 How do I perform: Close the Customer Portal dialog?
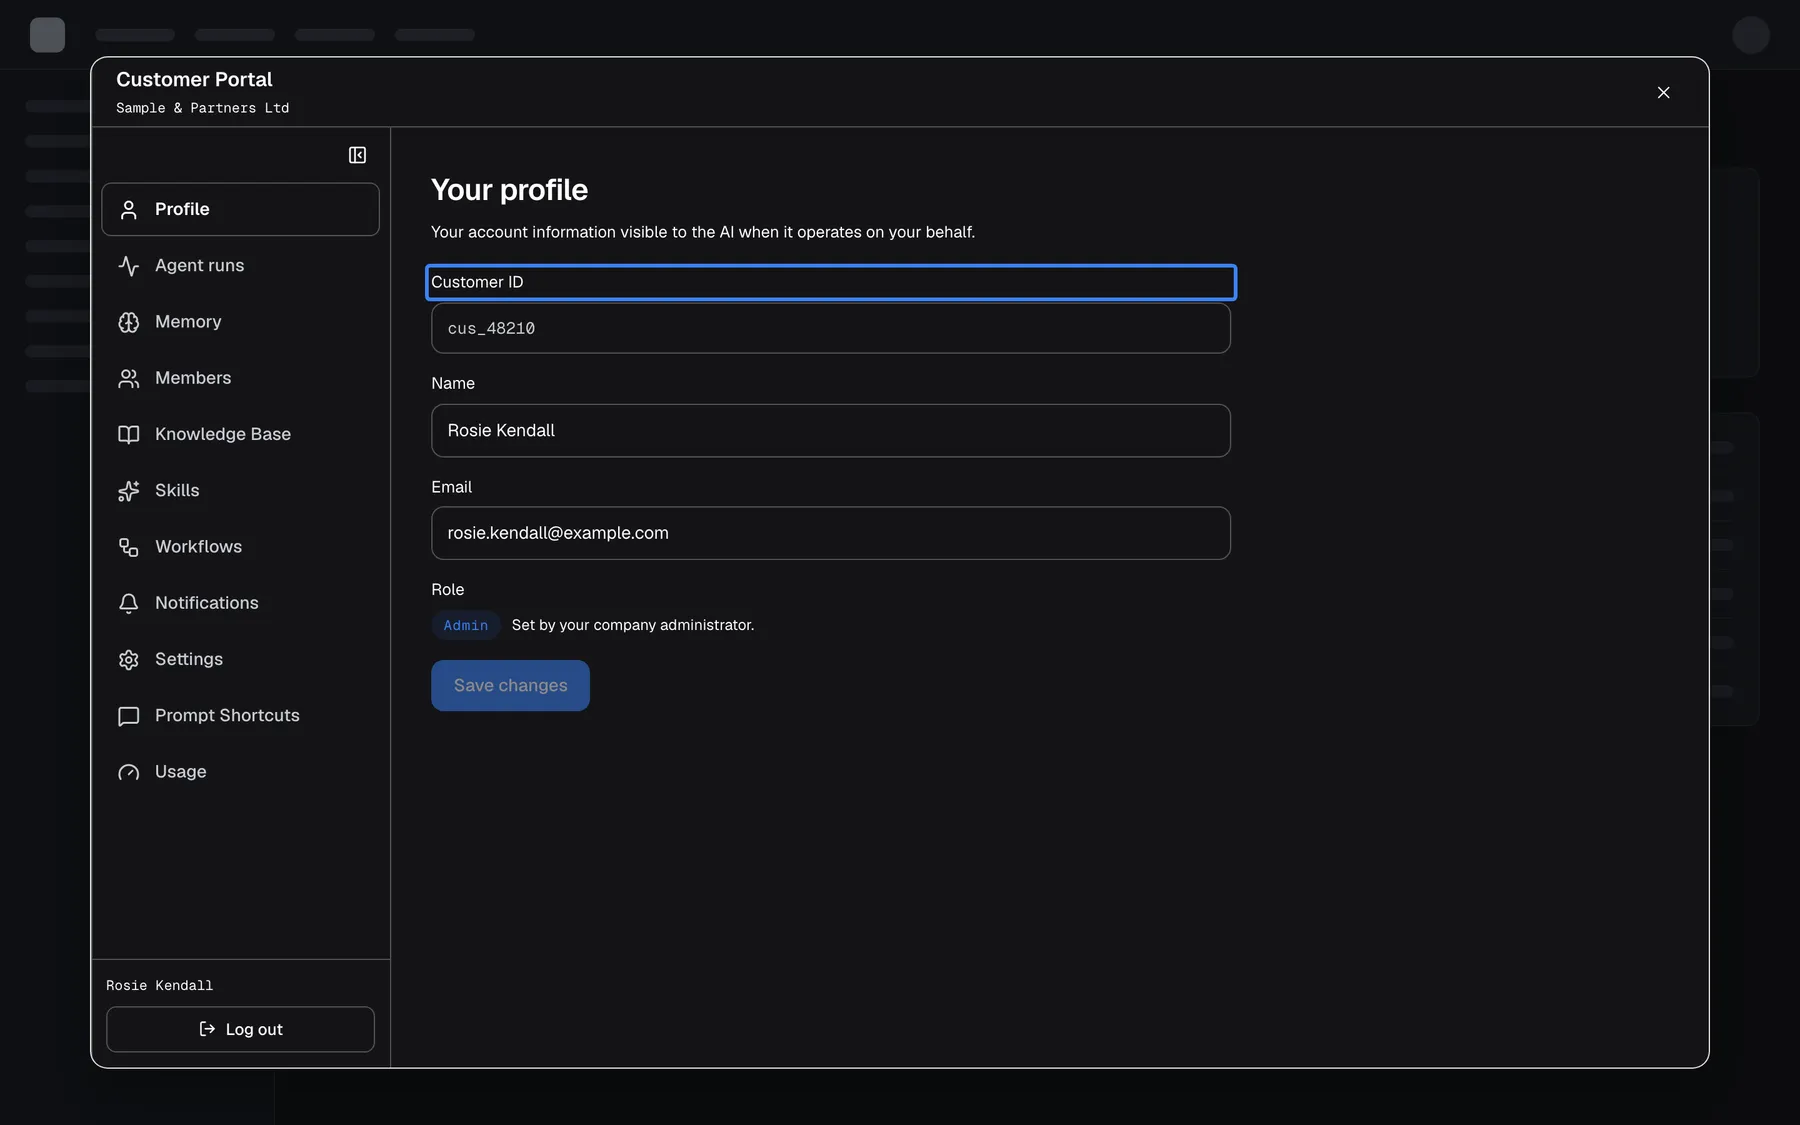pyautogui.click(x=1663, y=92)
